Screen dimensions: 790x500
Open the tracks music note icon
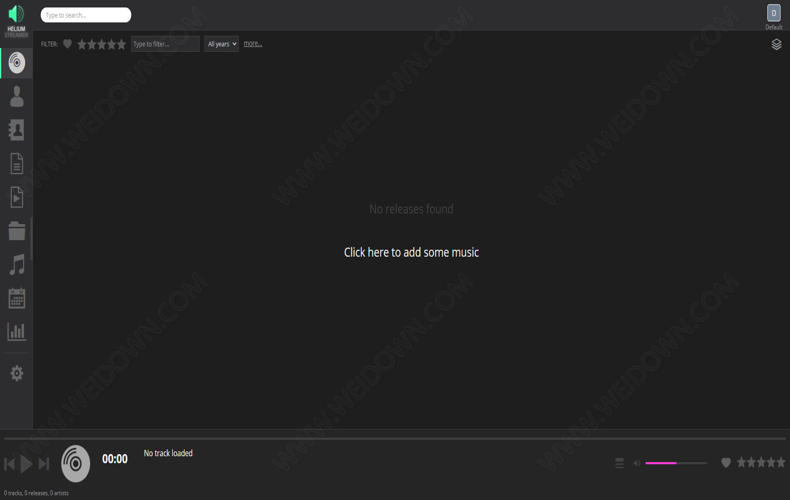(17, 265)
